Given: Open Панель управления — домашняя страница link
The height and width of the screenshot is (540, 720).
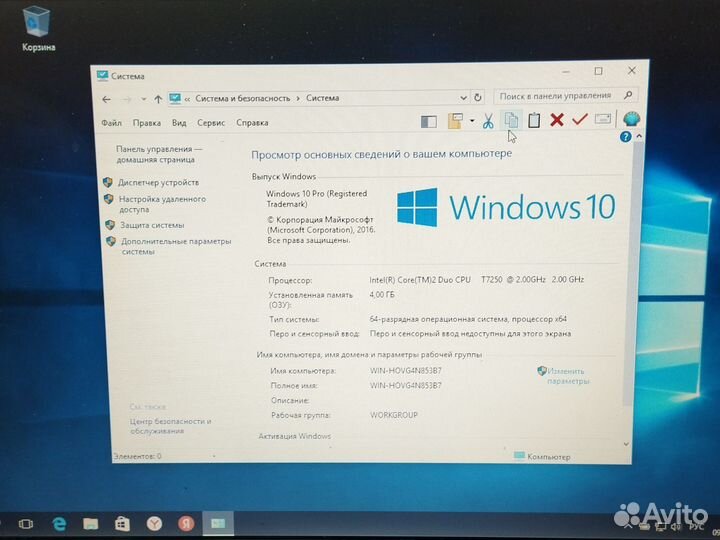Looking at the screenshot, I should click(x=159, y=154).
